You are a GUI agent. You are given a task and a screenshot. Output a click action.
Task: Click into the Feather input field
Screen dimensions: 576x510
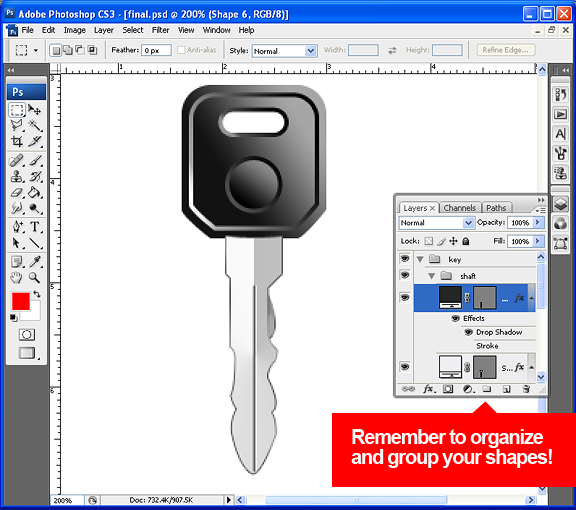point(156,50)
